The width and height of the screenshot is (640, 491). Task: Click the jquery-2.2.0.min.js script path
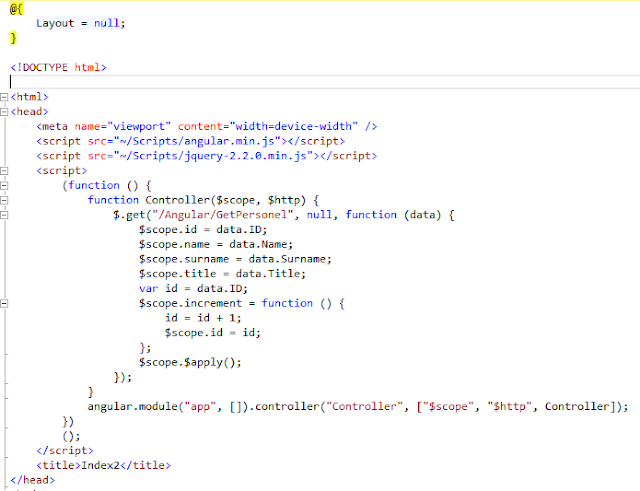pos(213,156)
